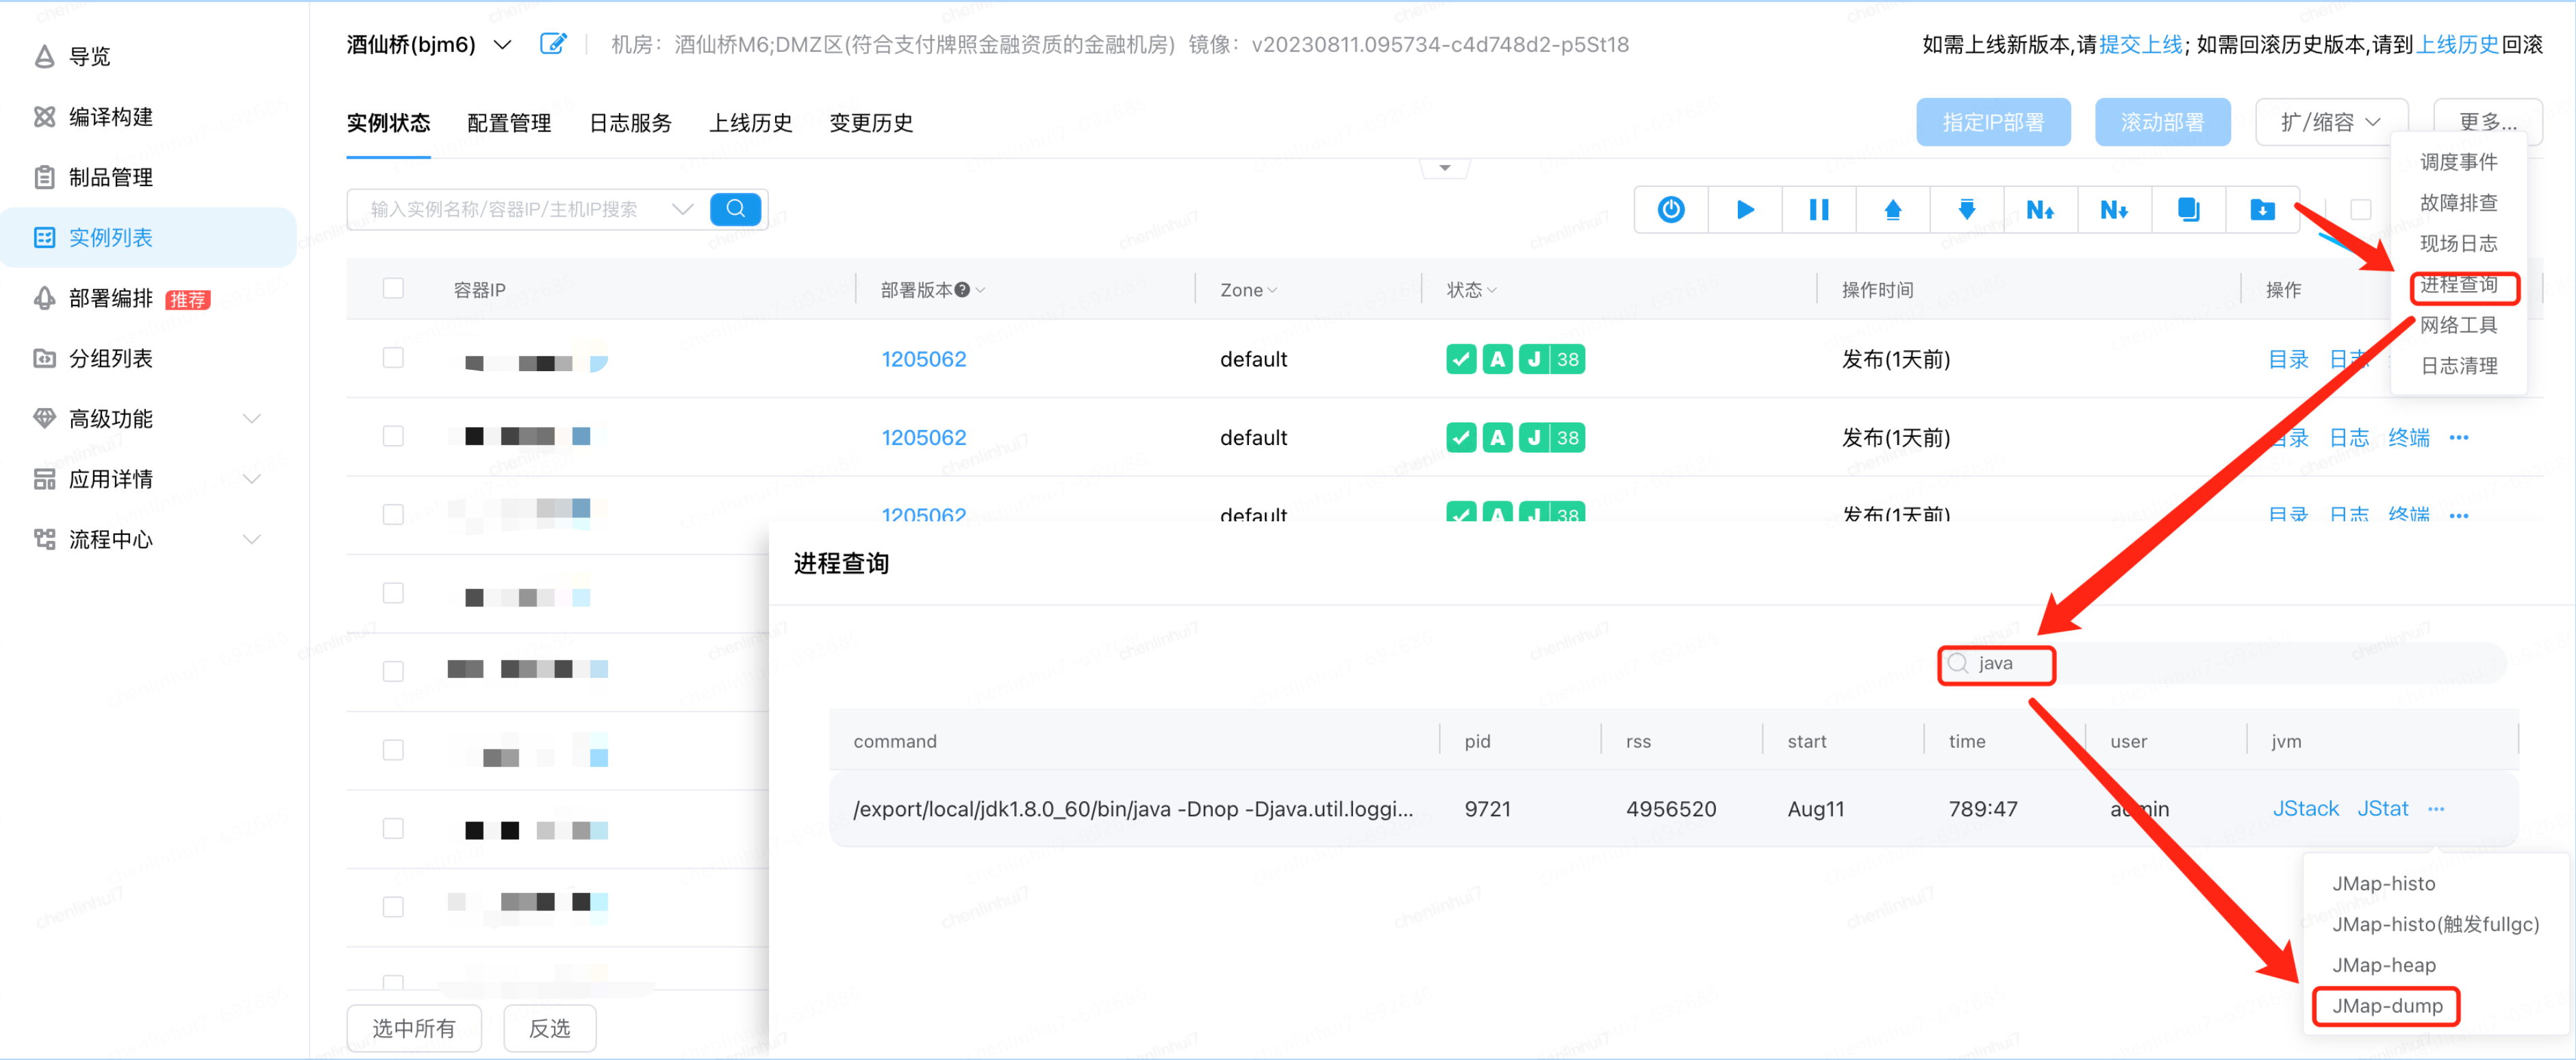Click the 更多... button
The width and height of the screenshot is (2576, 1060).
pos(2487,122)
